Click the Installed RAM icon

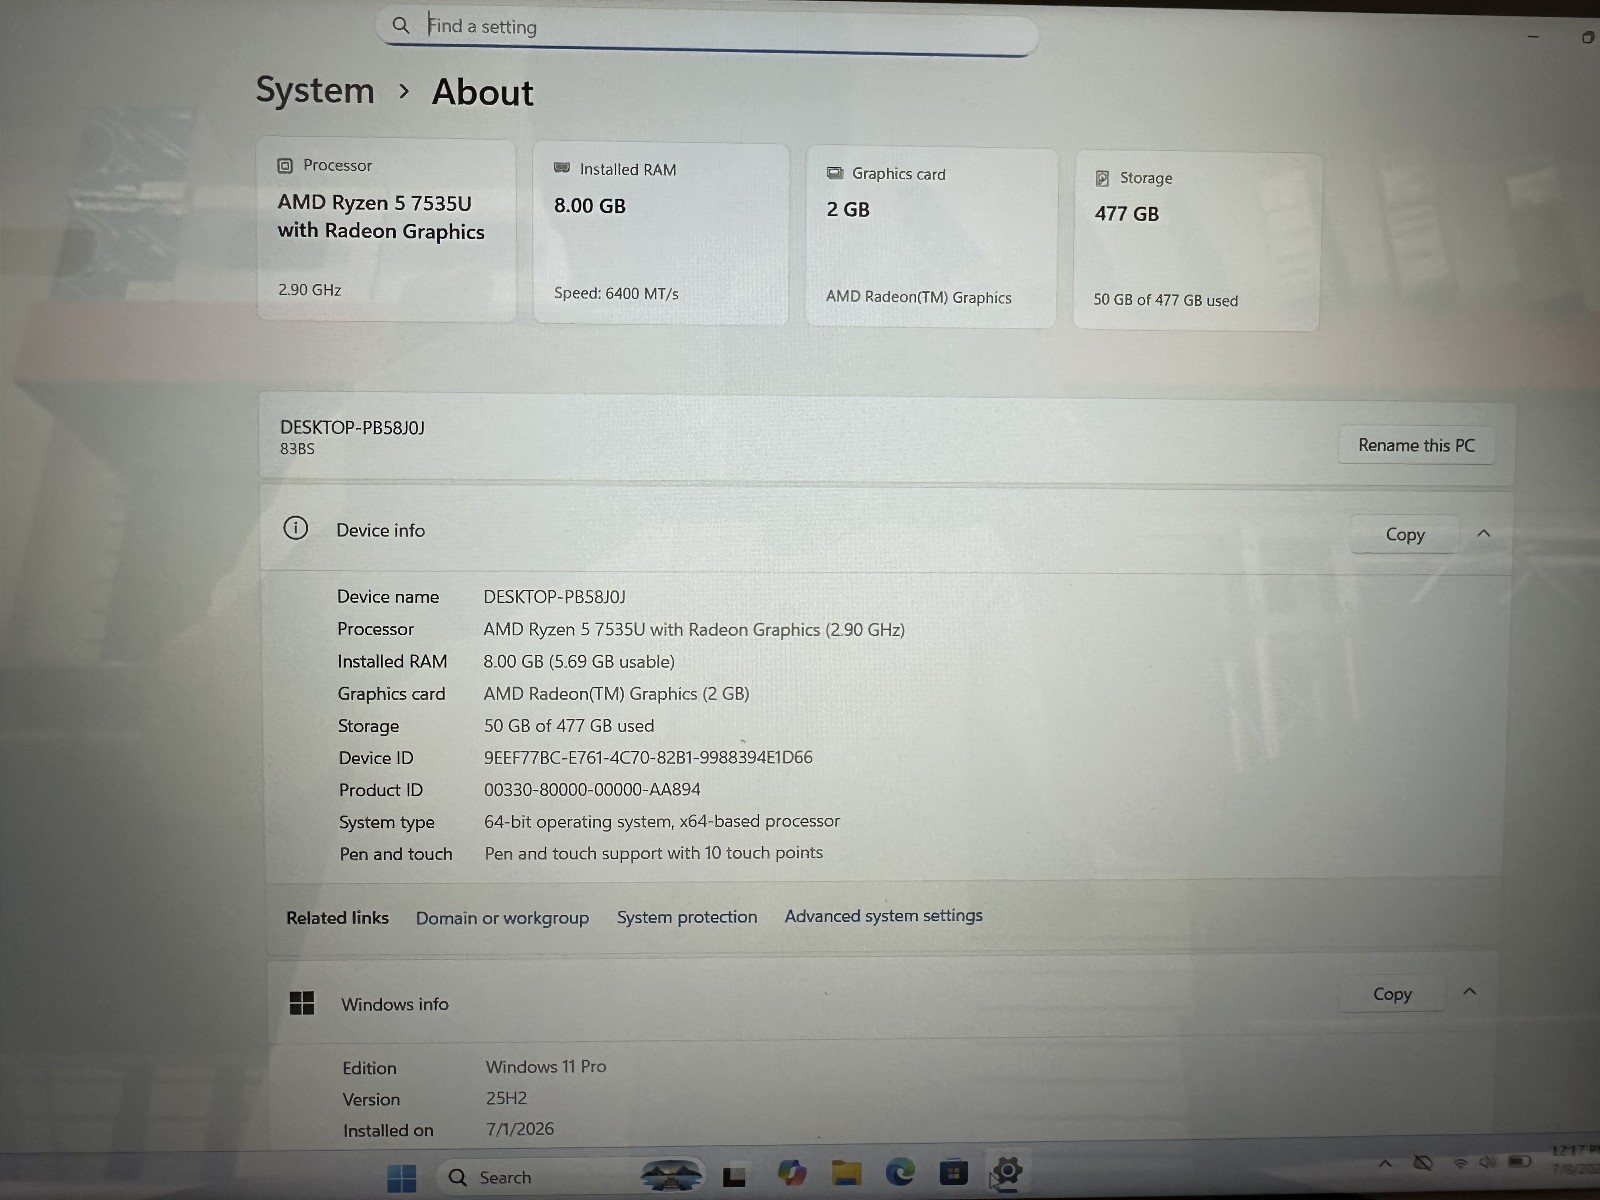click(562, 168)
